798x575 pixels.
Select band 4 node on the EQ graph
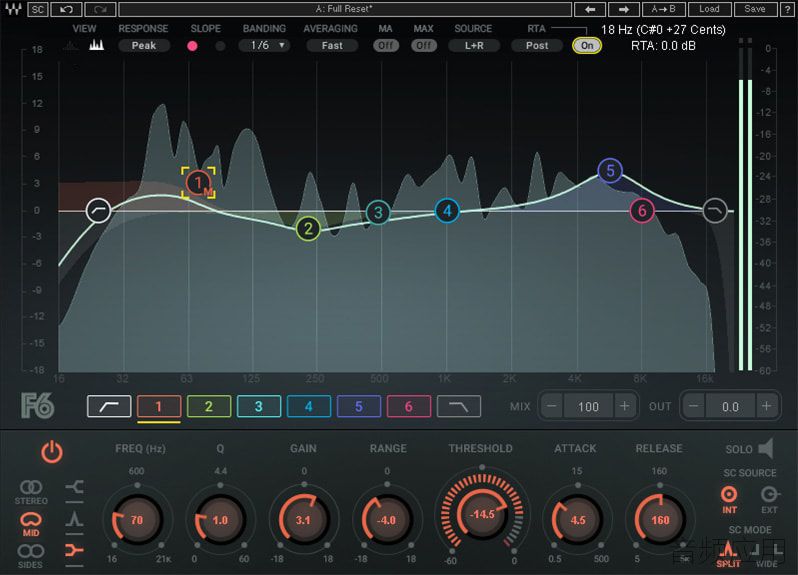pos(447,211)
